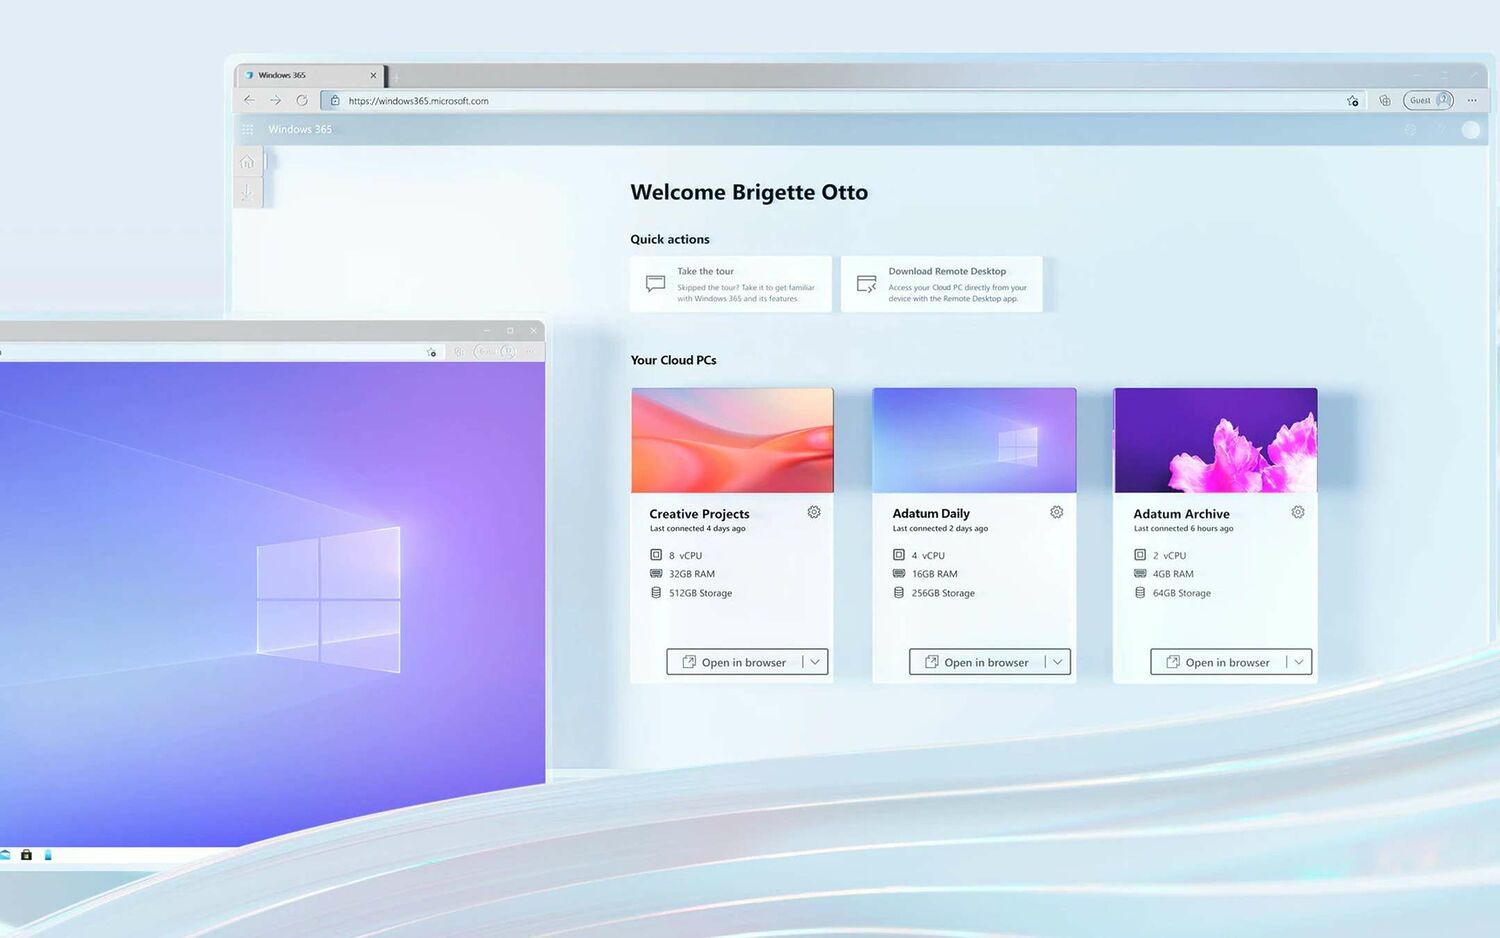Close the front remote desktop window
This screenshot has height=938, width=1500.
pyautogui.click(x=533, y=330)
